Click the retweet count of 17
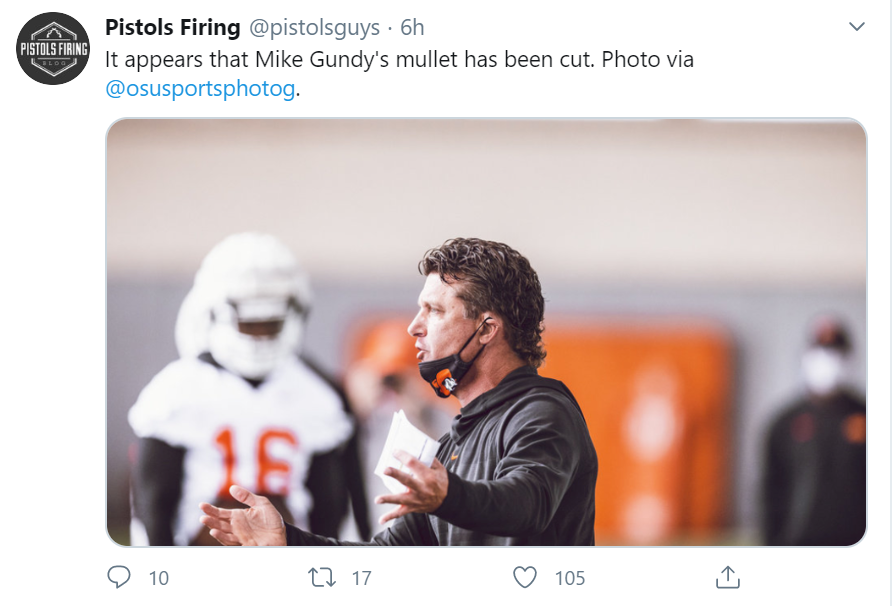This screenshot has width=892, height=606. [360, 578]
